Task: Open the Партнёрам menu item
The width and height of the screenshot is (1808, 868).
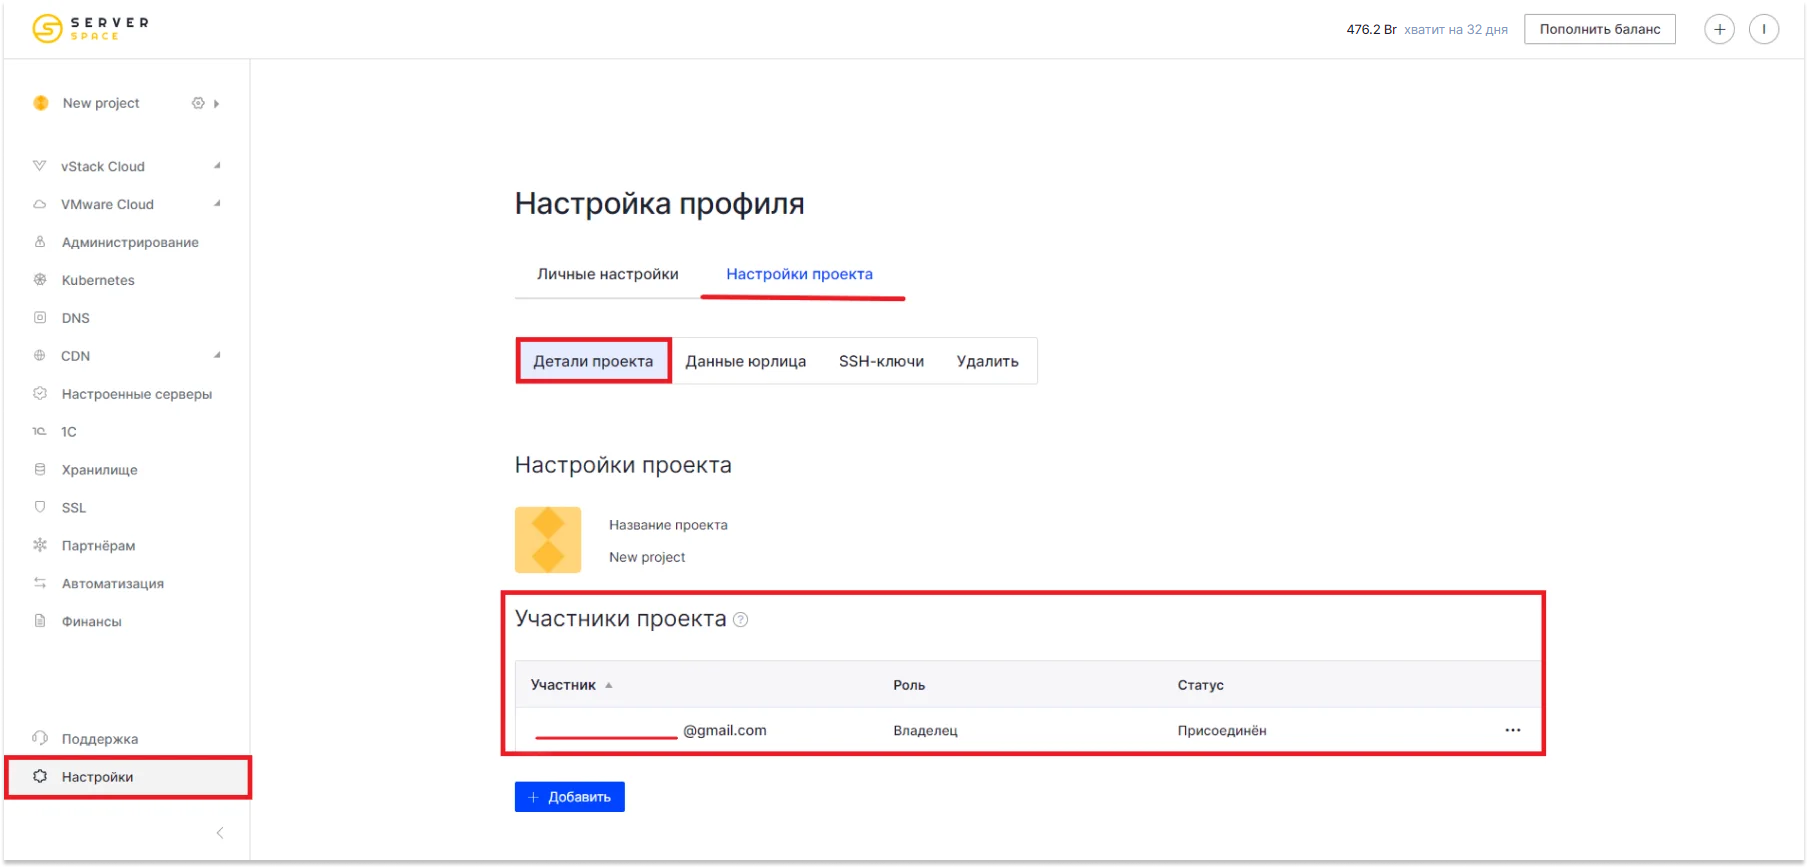Action: click(98, 545)
